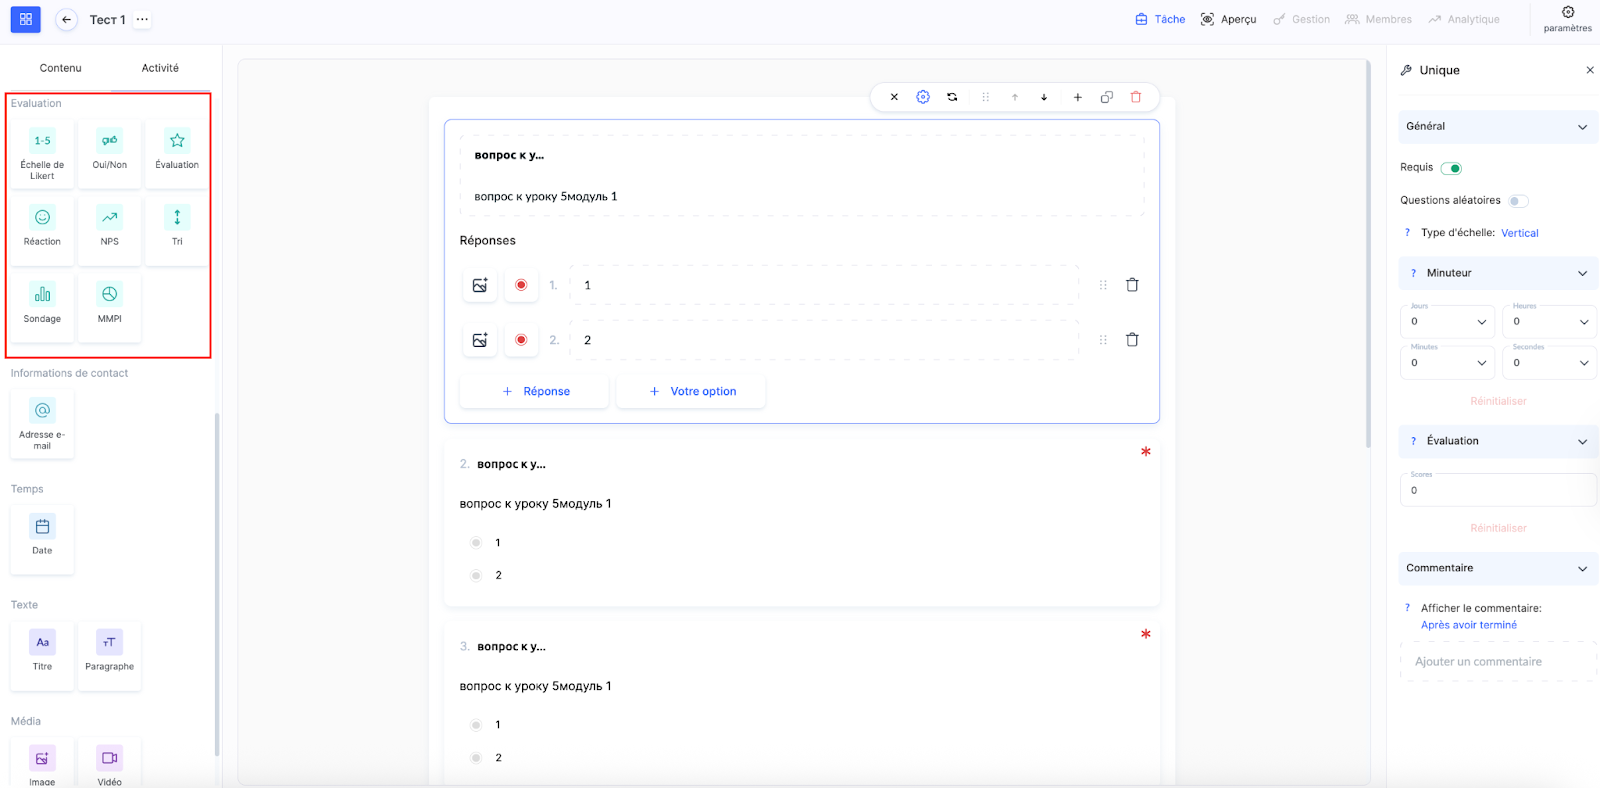The height and width of the screenshot is (788, 1600).
Task: Click the Vertical scale type link
Action: 1519,233
